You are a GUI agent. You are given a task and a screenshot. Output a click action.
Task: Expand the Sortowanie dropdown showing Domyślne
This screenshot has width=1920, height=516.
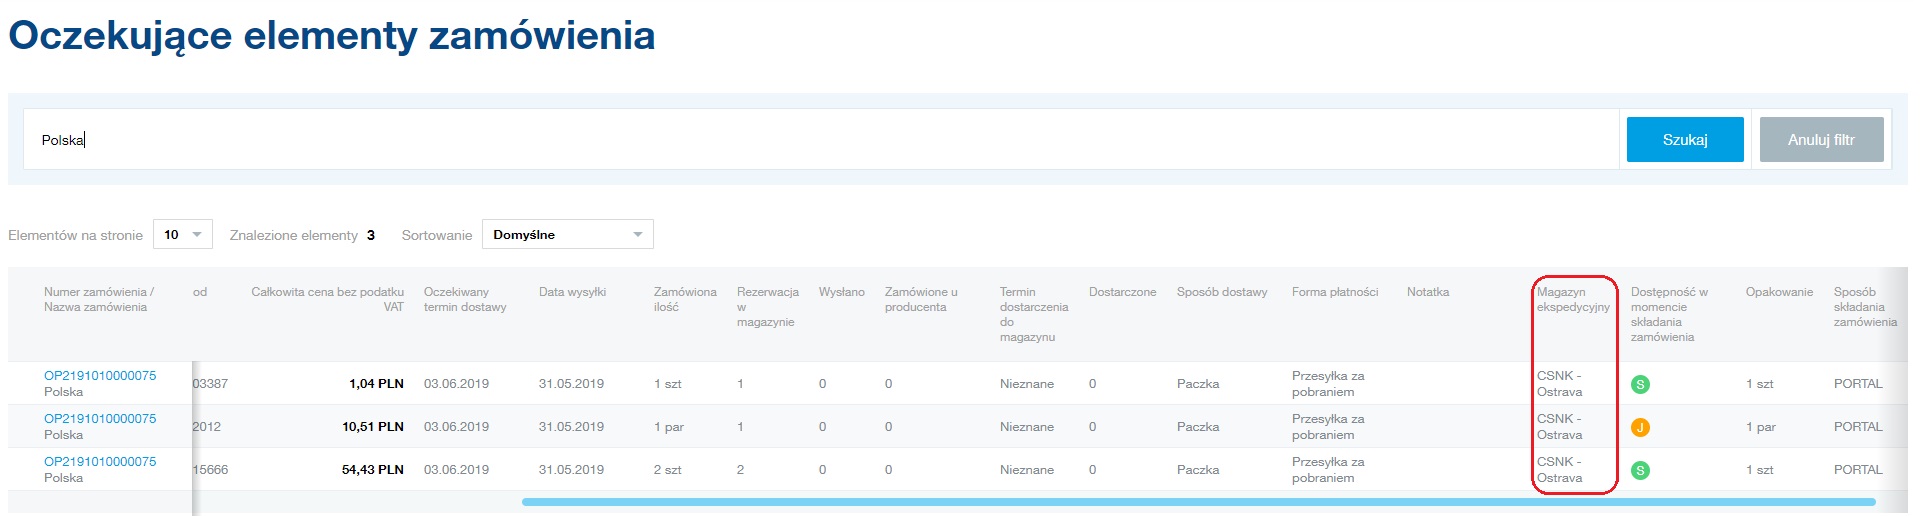coord(567,234)
